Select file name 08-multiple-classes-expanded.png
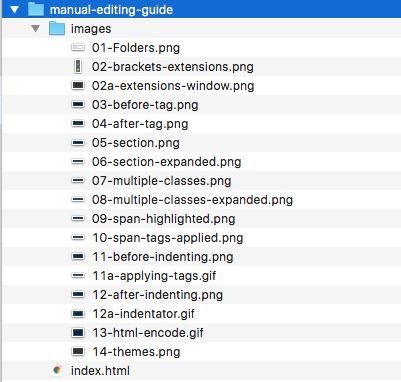This screenshot has width=401, height=382. pos(192,200)
